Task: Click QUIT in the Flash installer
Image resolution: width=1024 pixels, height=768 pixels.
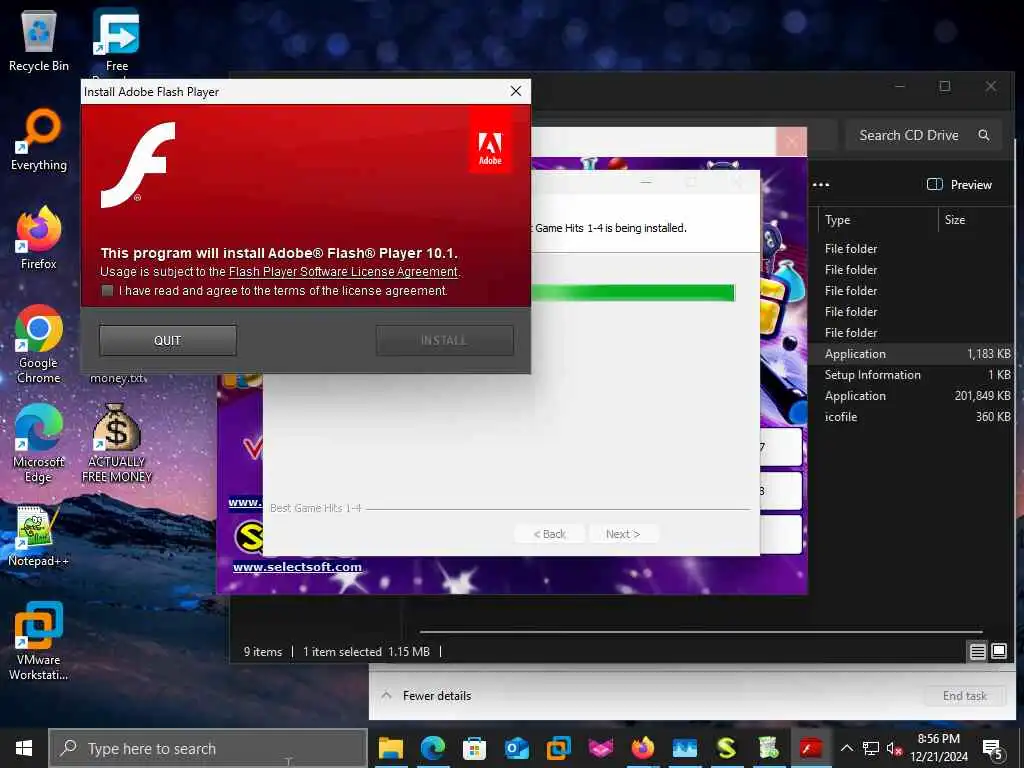Action: tap(168, 340)
